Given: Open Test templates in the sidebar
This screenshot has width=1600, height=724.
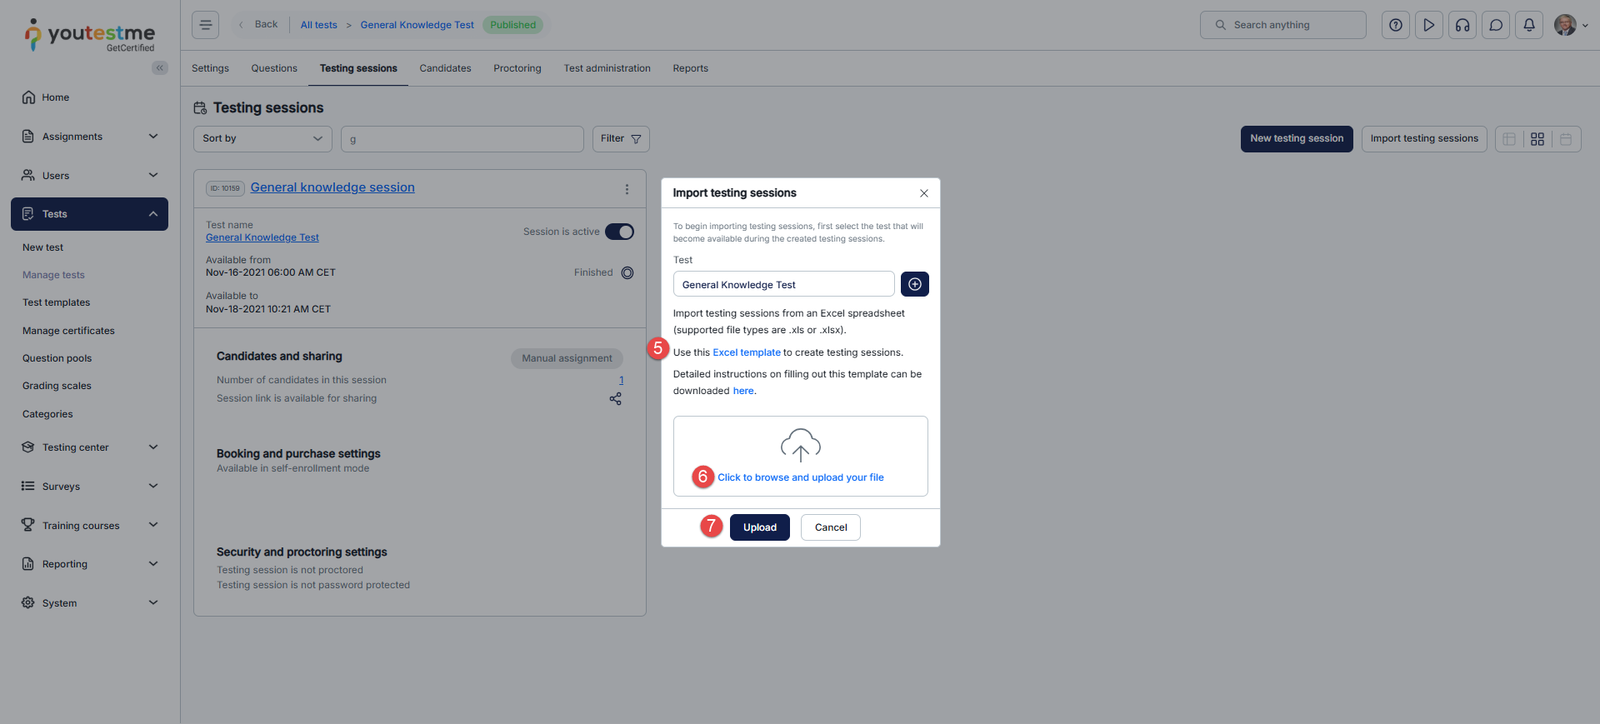Looking at the screenshot, I should tap(56, 303).
